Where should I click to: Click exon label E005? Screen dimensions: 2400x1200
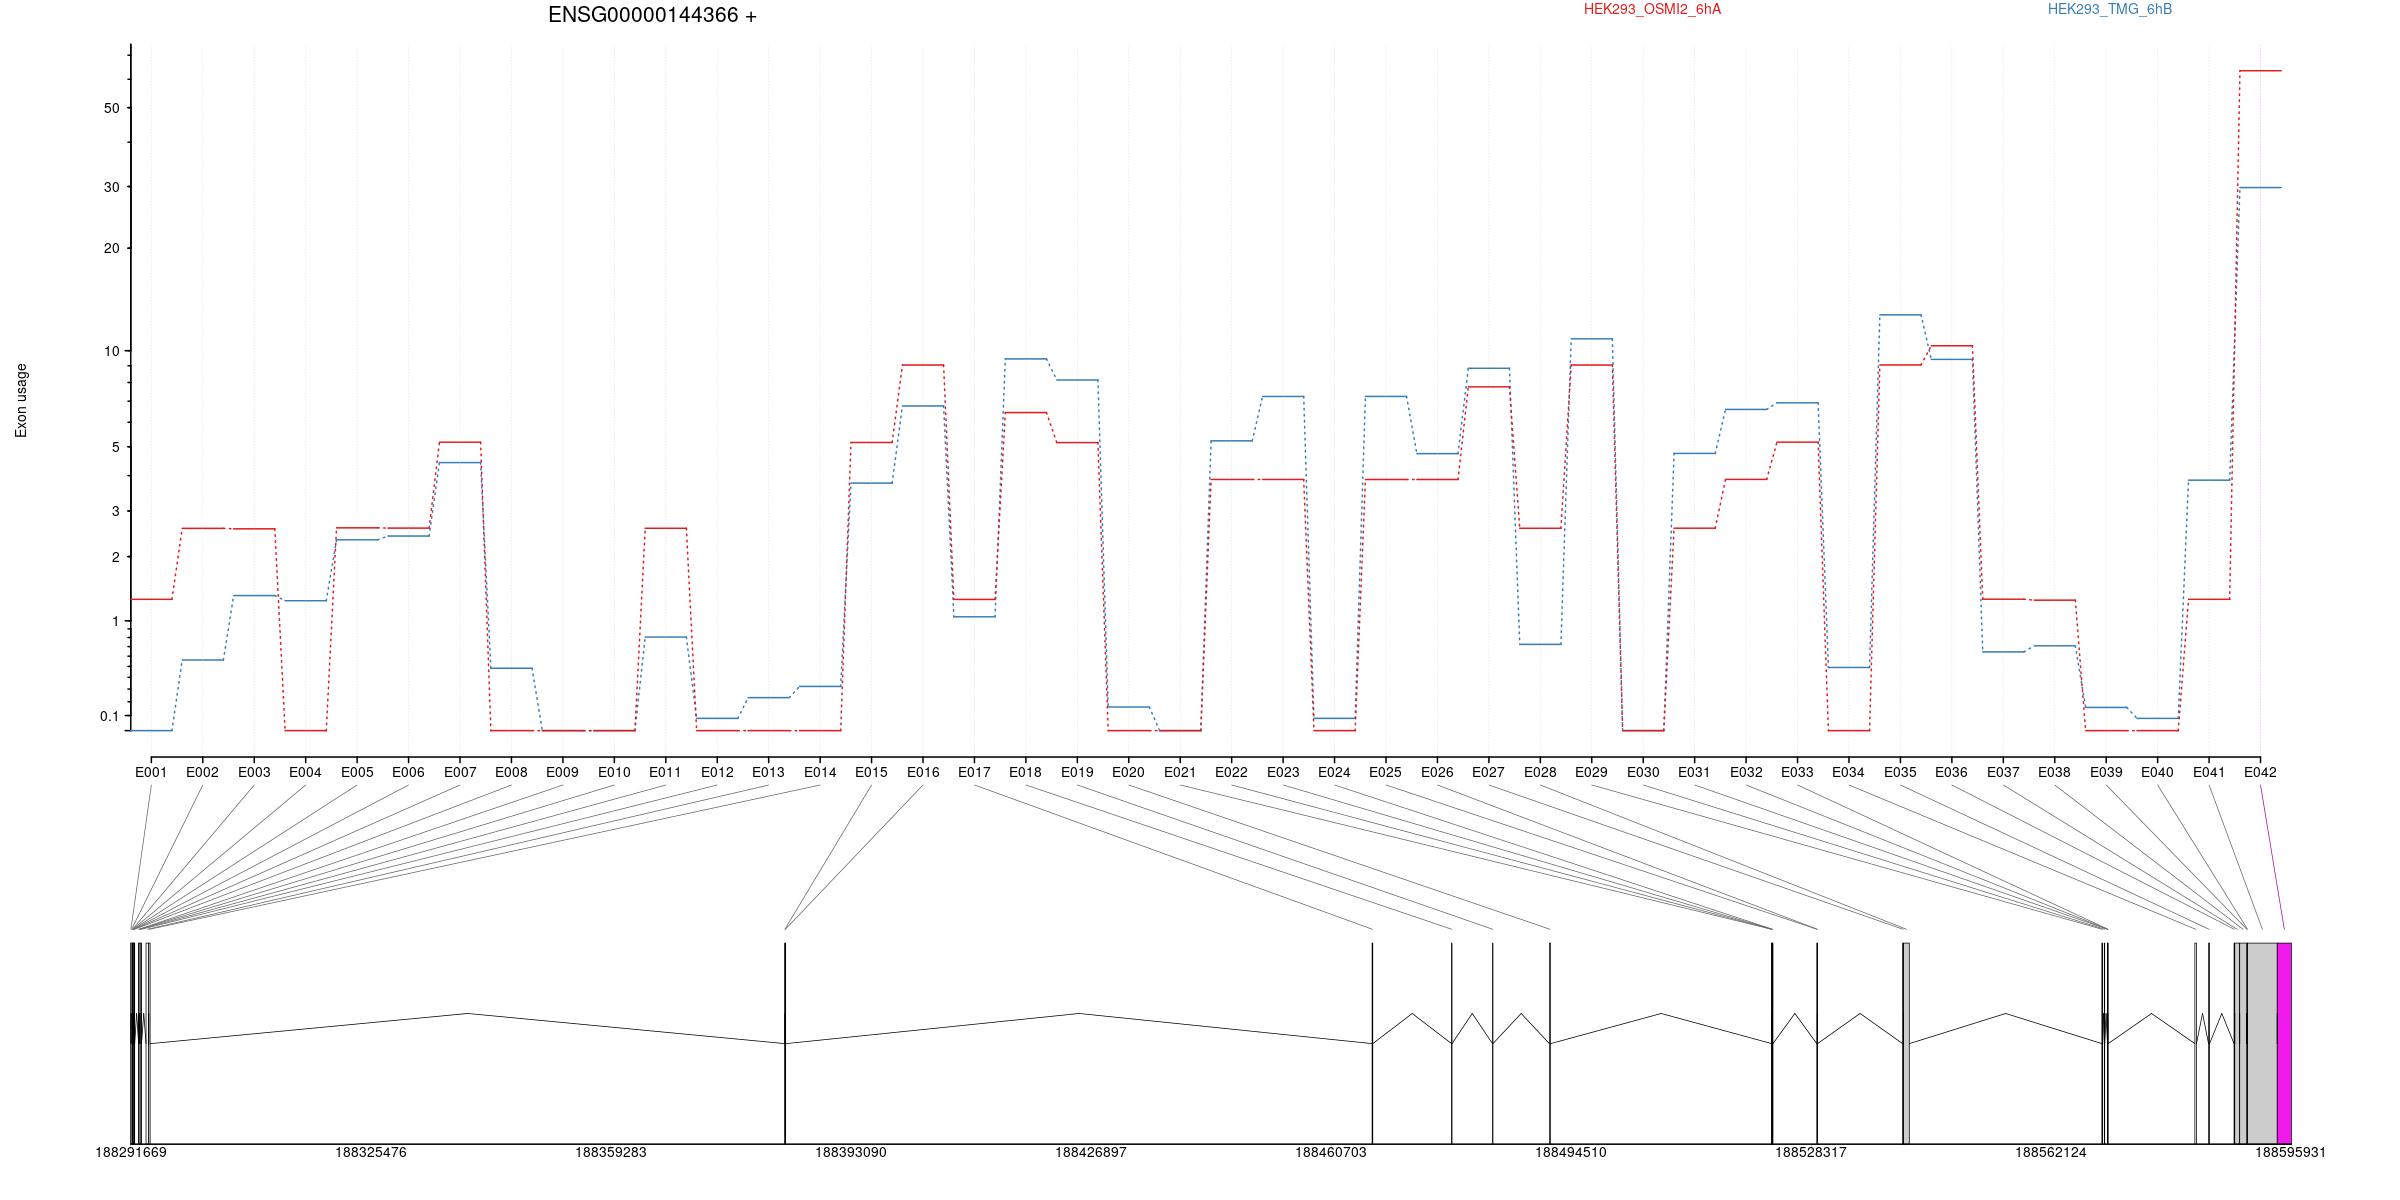point(357,772)
